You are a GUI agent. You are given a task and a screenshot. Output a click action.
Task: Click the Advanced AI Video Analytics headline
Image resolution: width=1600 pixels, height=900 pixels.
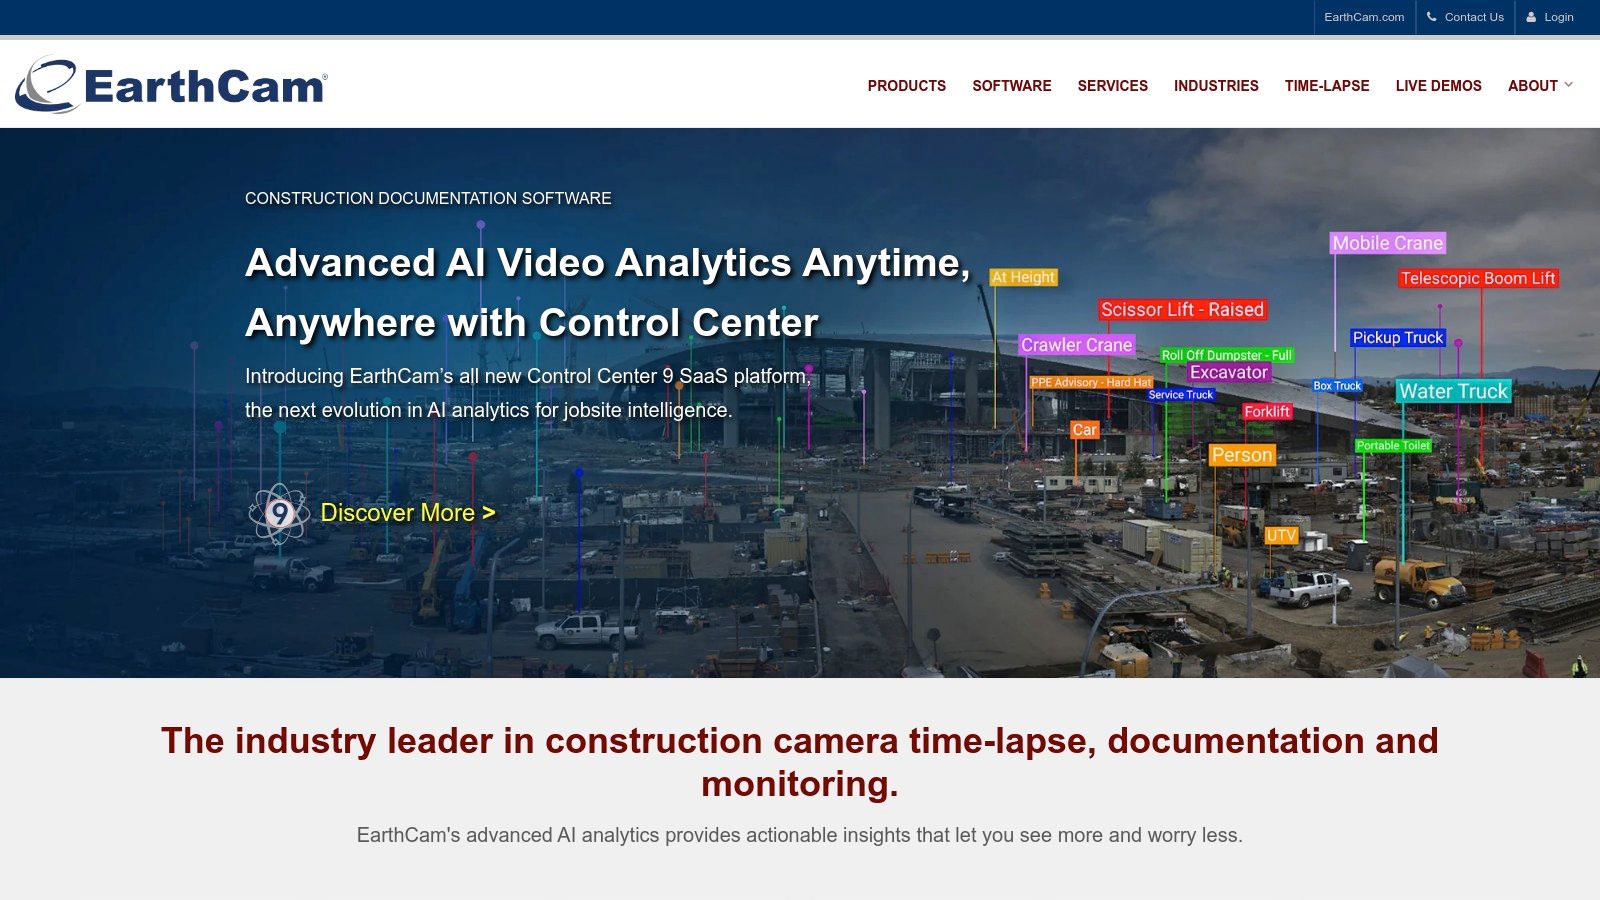tap(608, 292)
